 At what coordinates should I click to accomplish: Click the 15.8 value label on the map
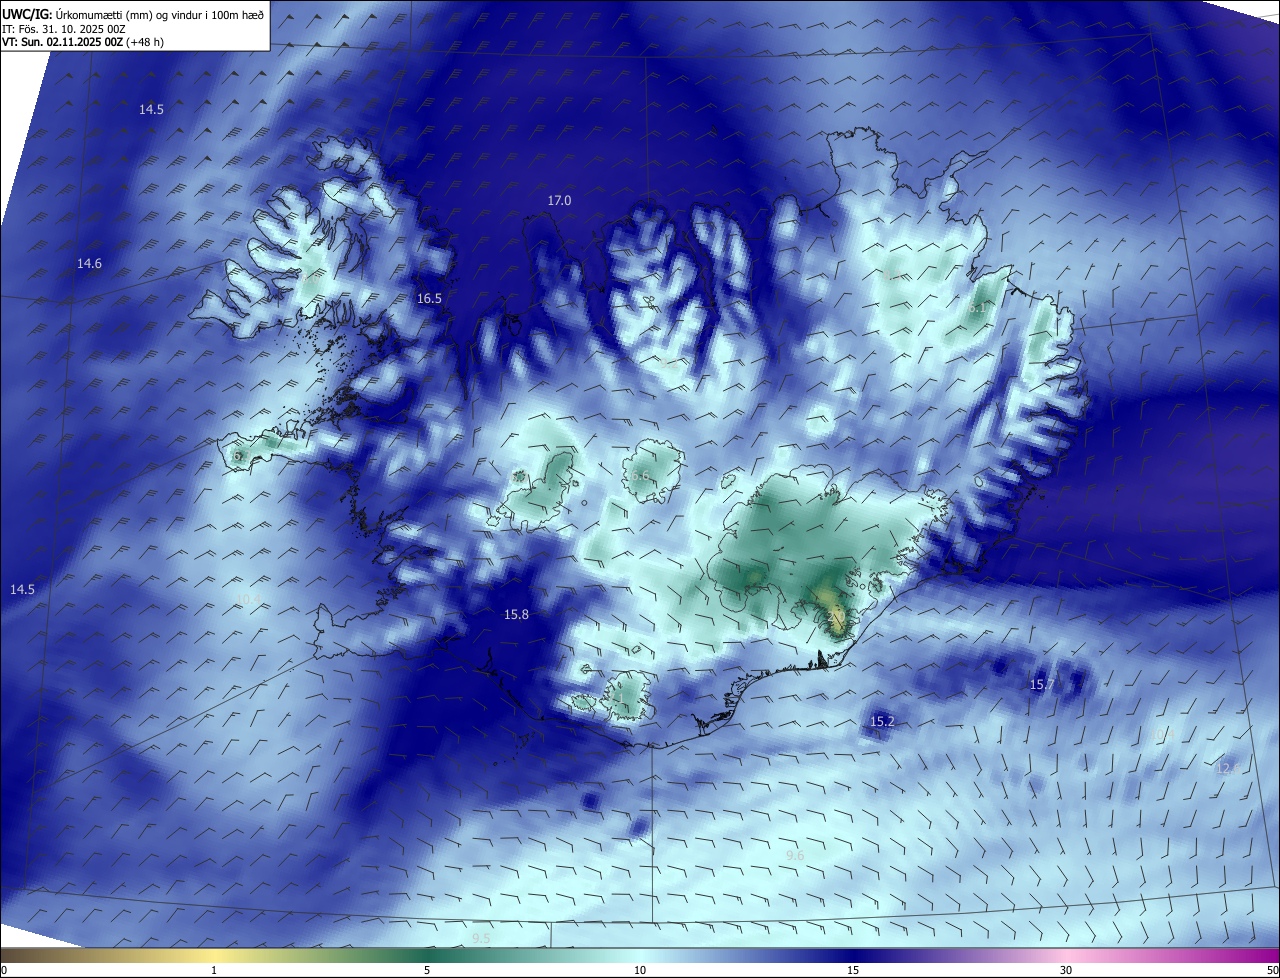(516, 615)
